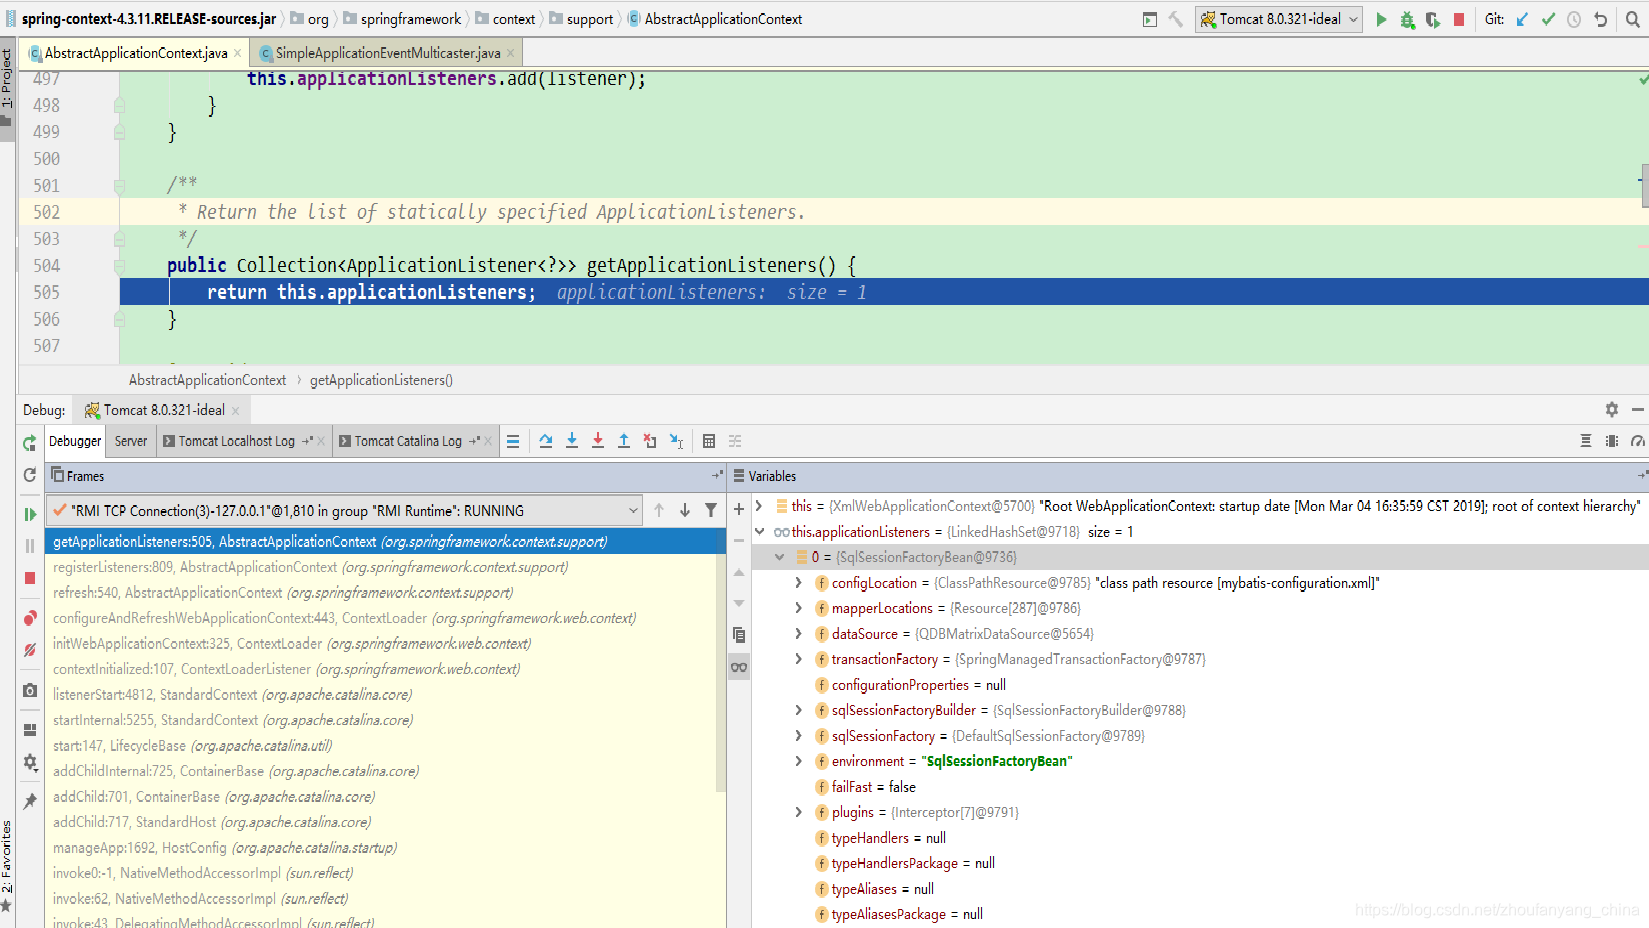The image size is (1649, 928).
Task: Click 'support' breadcrumb in navigation bar
Action: click(x=590, y=19)
